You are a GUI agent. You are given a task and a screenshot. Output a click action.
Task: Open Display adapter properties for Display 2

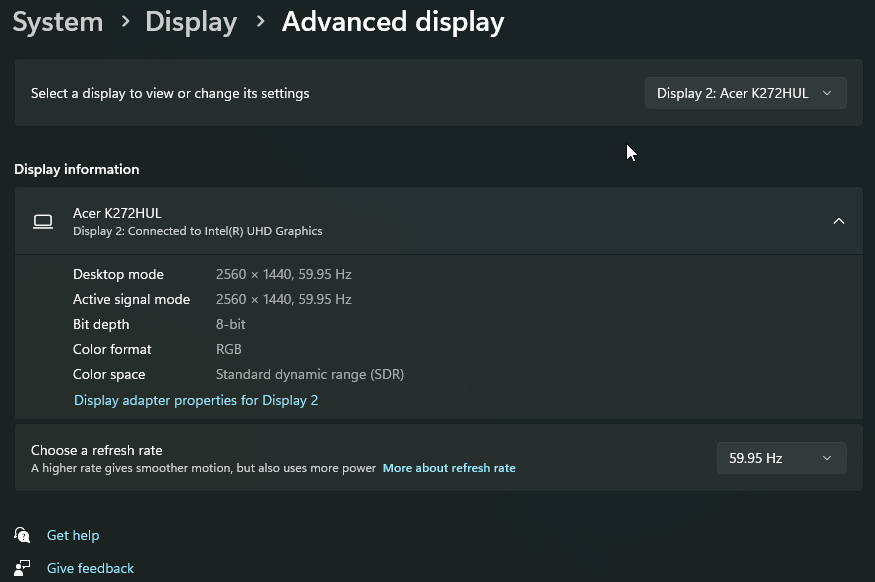pyautogui.click(x=196, y=400)
